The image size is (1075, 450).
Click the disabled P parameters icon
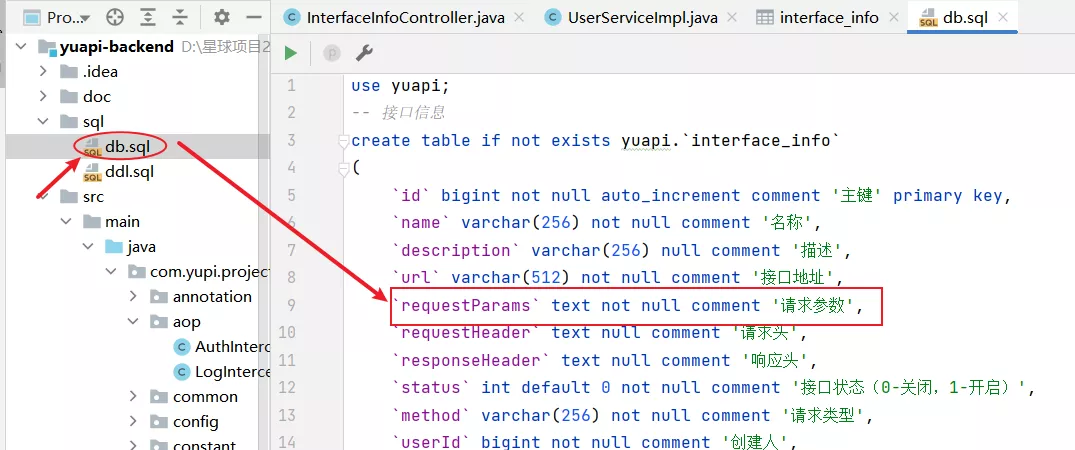click(x=332, y=53)
